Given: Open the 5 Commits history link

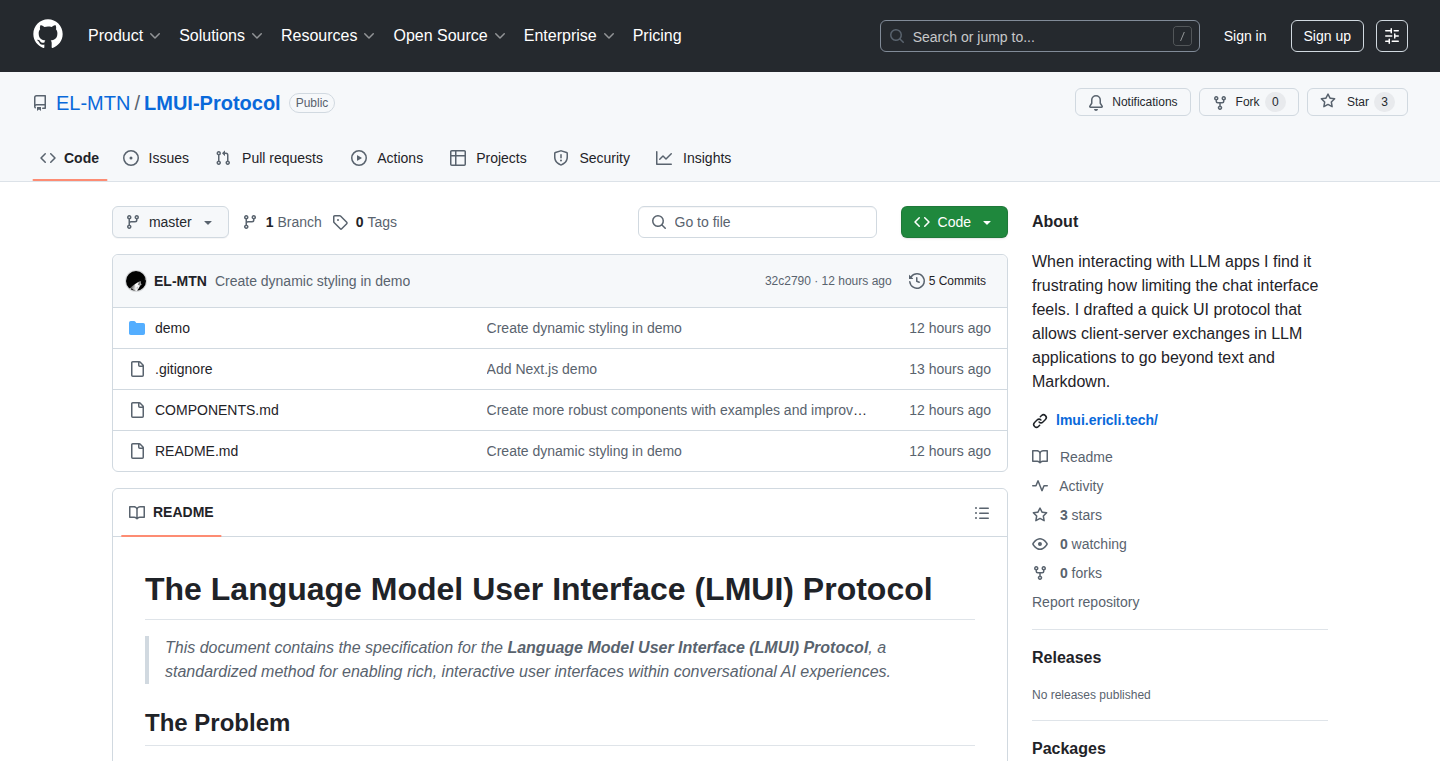Looking at the screenshot, I should 947,281.
